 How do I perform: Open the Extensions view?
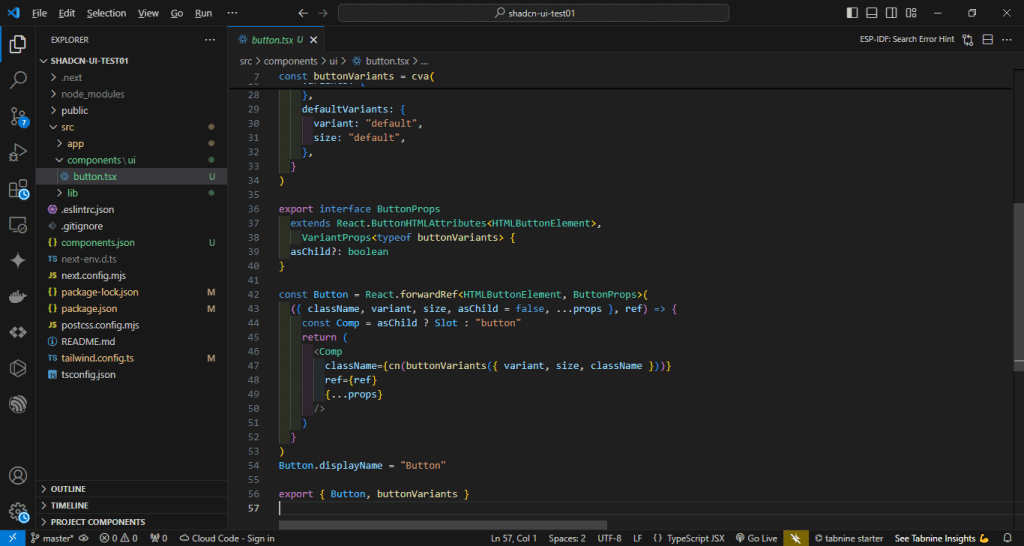click(18, 189)
